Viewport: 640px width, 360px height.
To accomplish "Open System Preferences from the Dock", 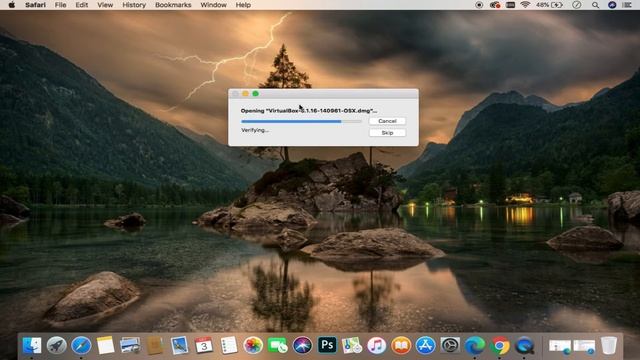I will pyautogui.click(x=450, y=345).
